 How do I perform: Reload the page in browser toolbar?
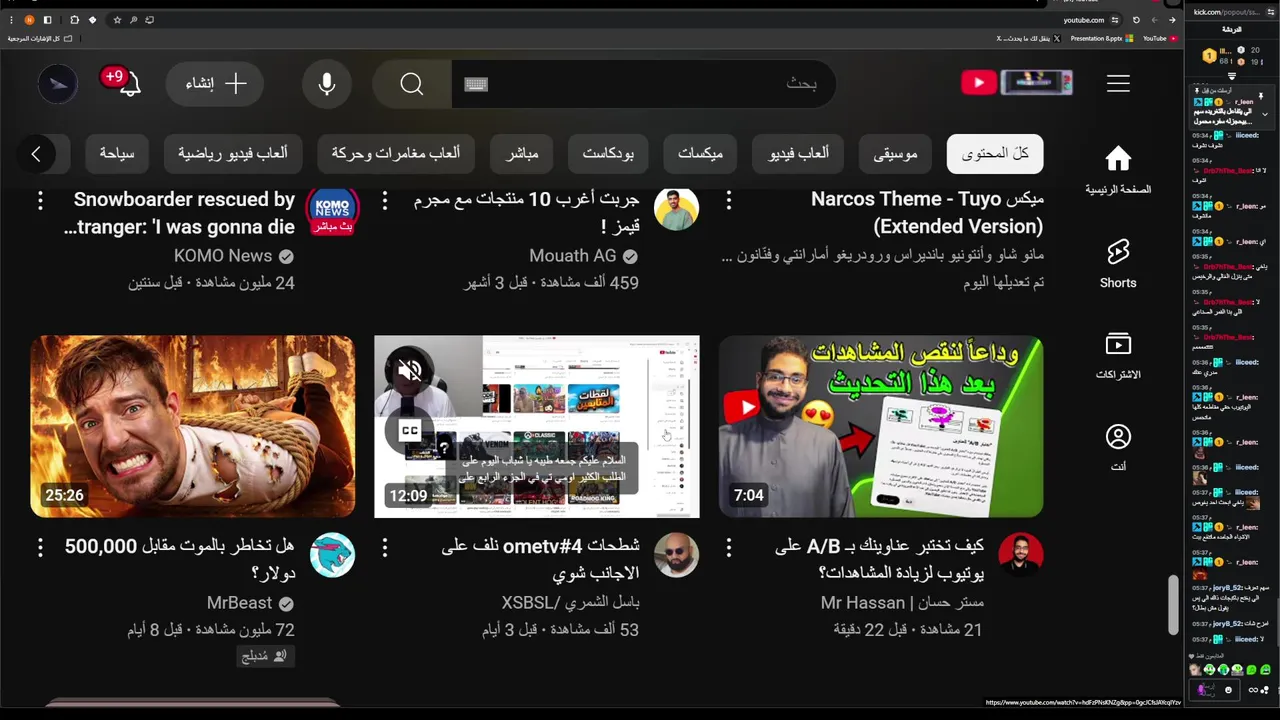[1136, 20]
